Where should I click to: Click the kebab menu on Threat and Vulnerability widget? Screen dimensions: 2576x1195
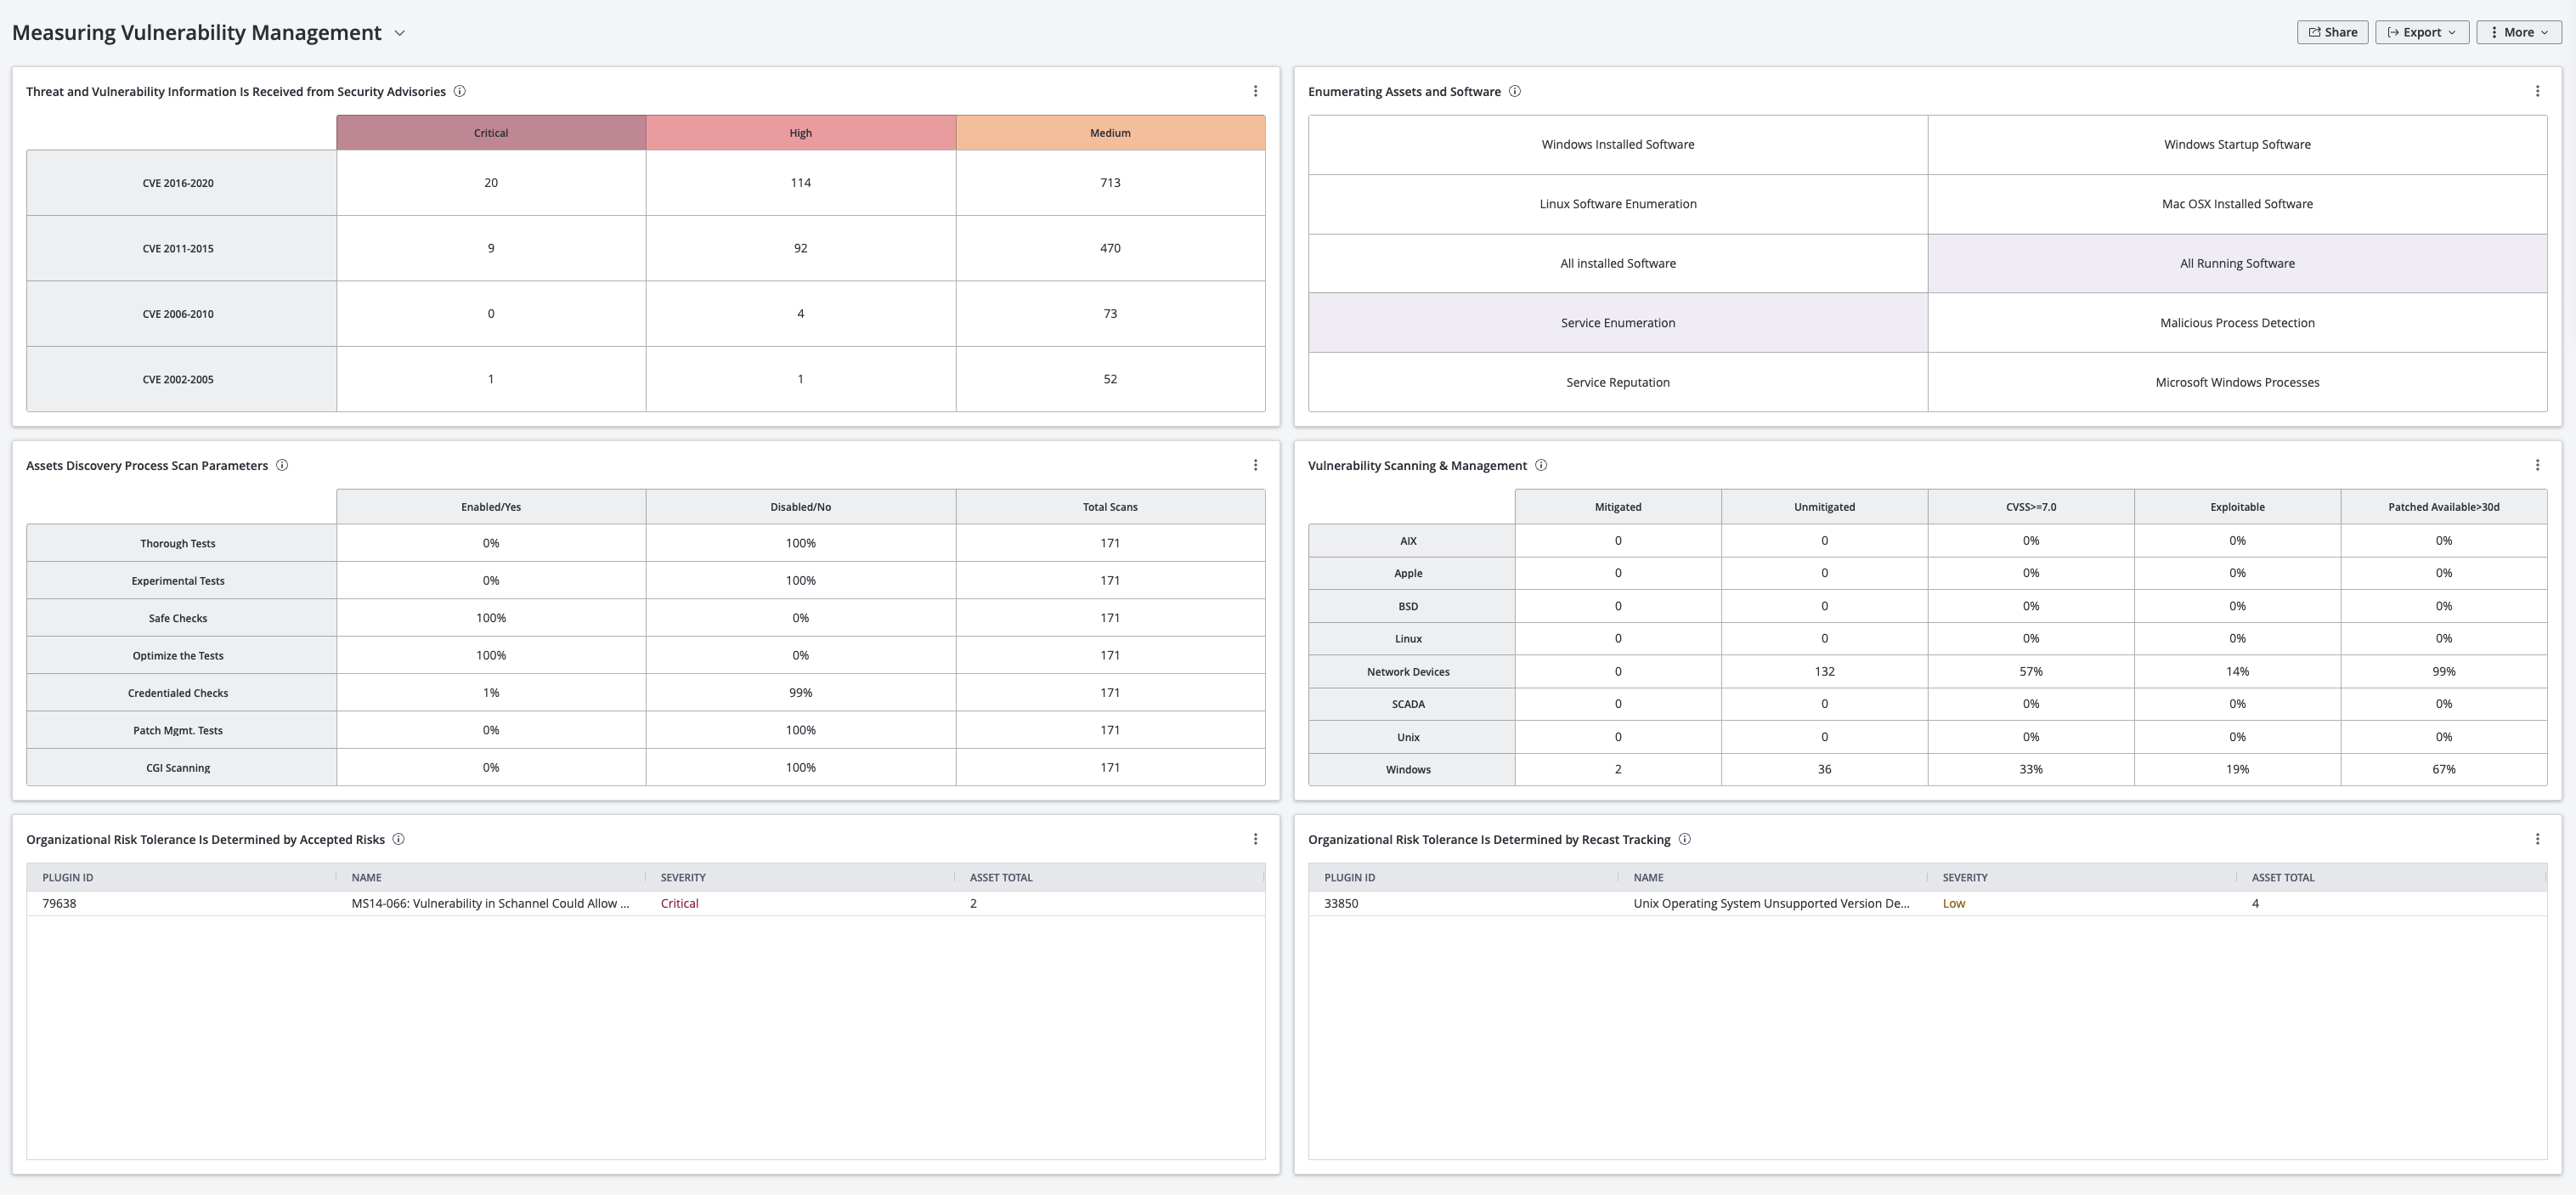[1255, 90]
